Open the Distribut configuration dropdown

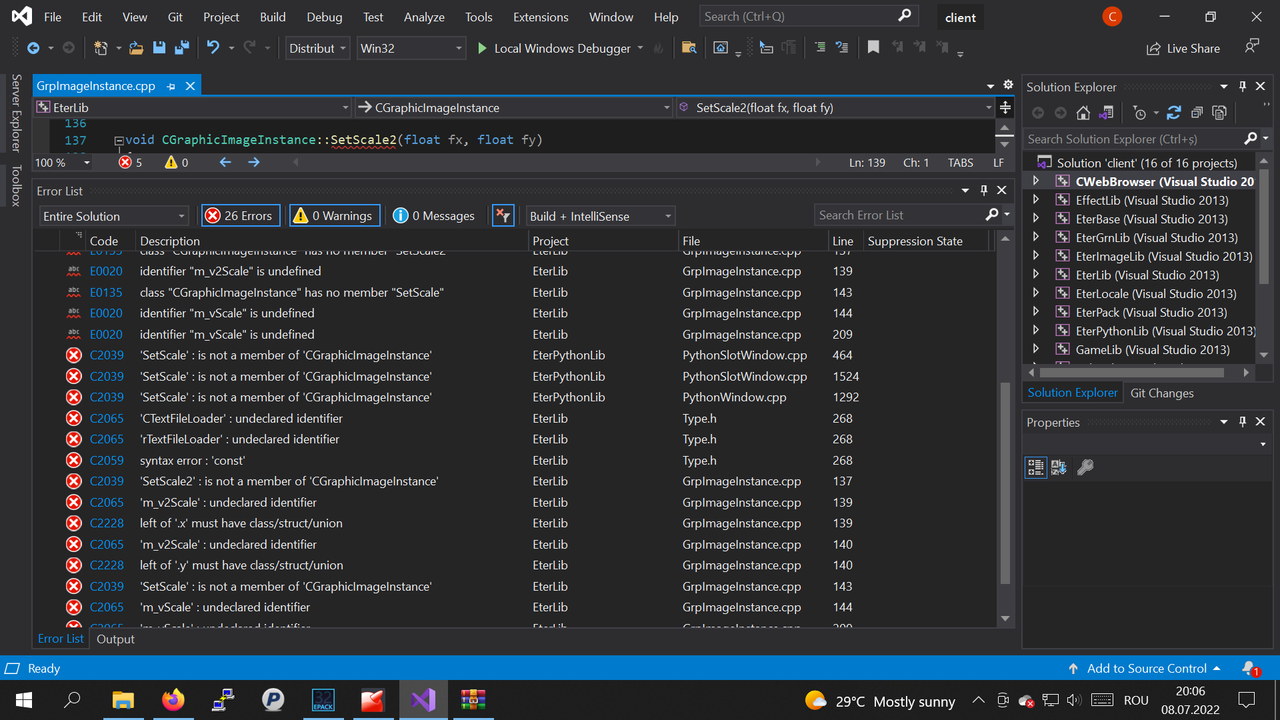point(317,48)
